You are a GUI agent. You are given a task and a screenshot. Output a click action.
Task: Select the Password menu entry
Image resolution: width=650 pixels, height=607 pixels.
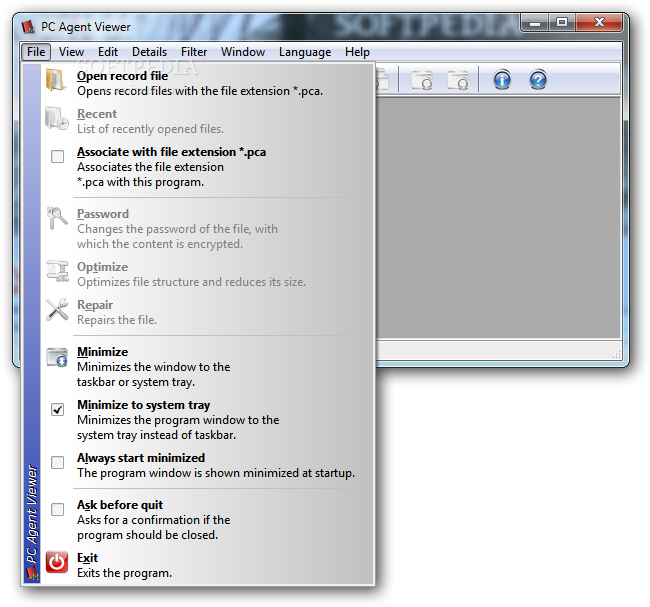(x=207, y=228)
